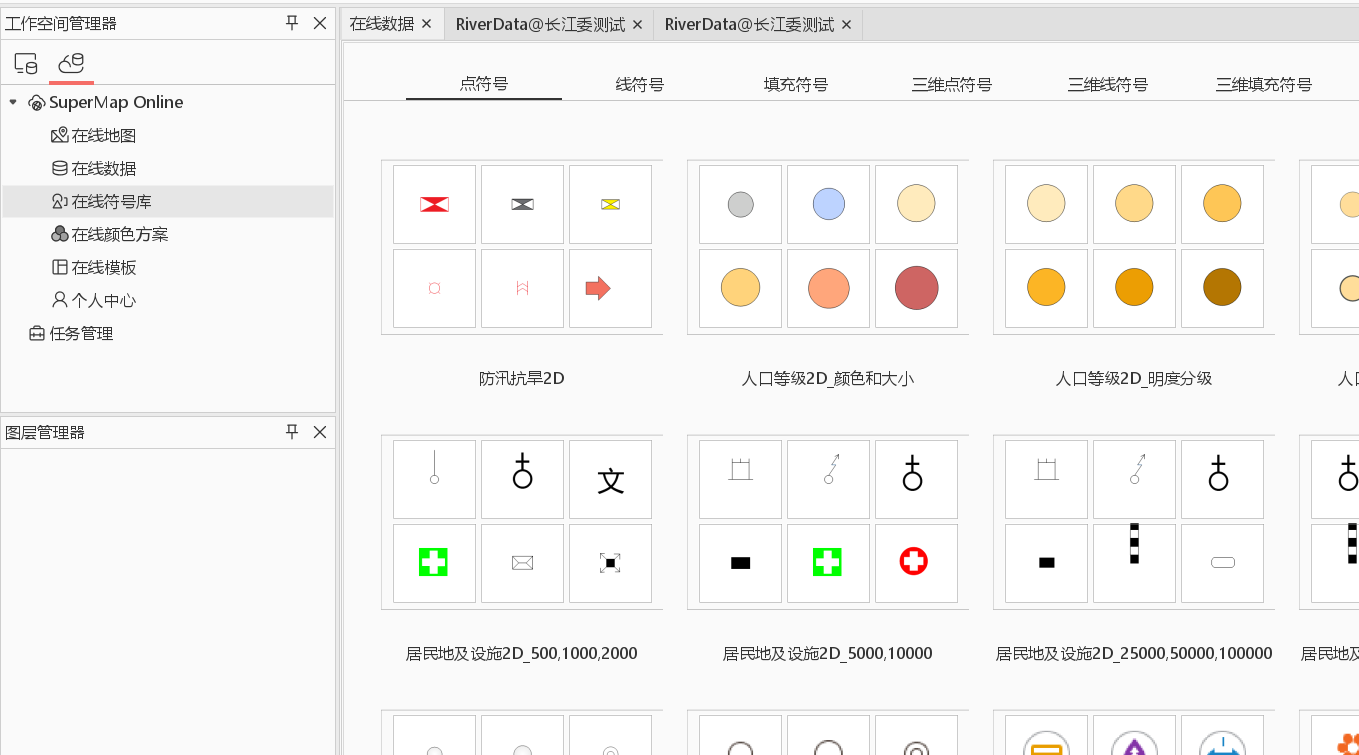This screenshot has width=1359, height=755.
Task: Click the red circle cross symbol in 居民地及设施2D_5000,10000
Action: pyautogui.click(x=914, y=563)
